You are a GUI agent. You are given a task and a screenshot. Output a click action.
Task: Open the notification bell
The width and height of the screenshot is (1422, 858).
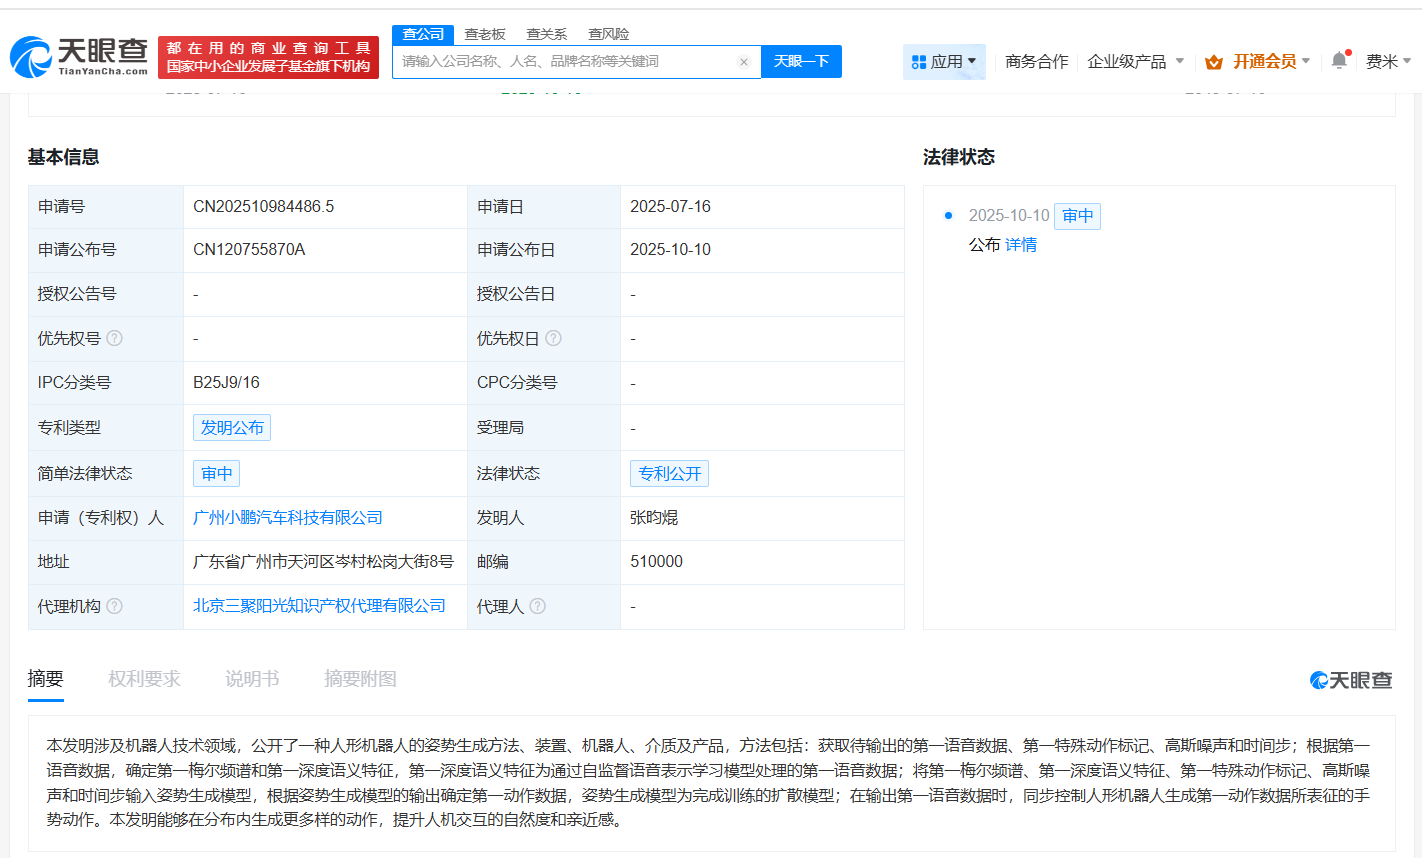(1339, 61)
